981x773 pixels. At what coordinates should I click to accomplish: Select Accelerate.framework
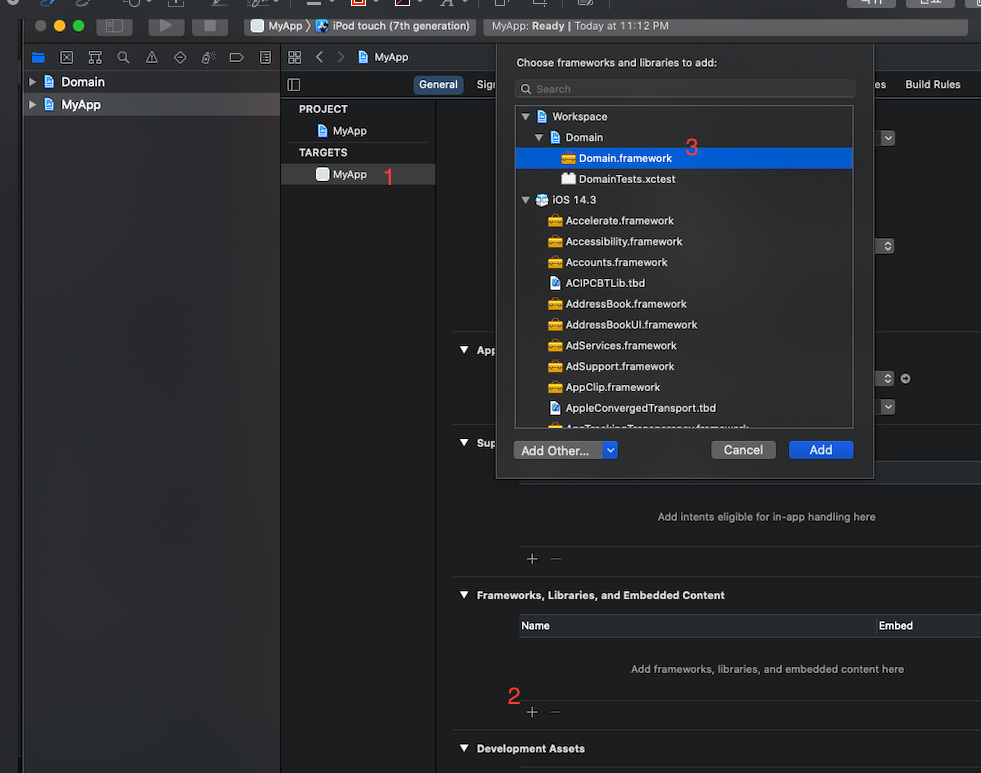point(684,221)
